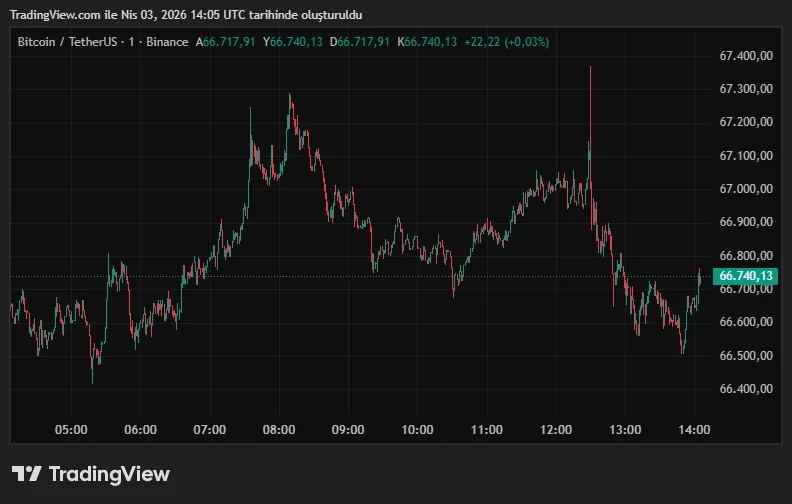Click the 67.000,00 price axis label

pyautogui.click(x=746, y=189)
